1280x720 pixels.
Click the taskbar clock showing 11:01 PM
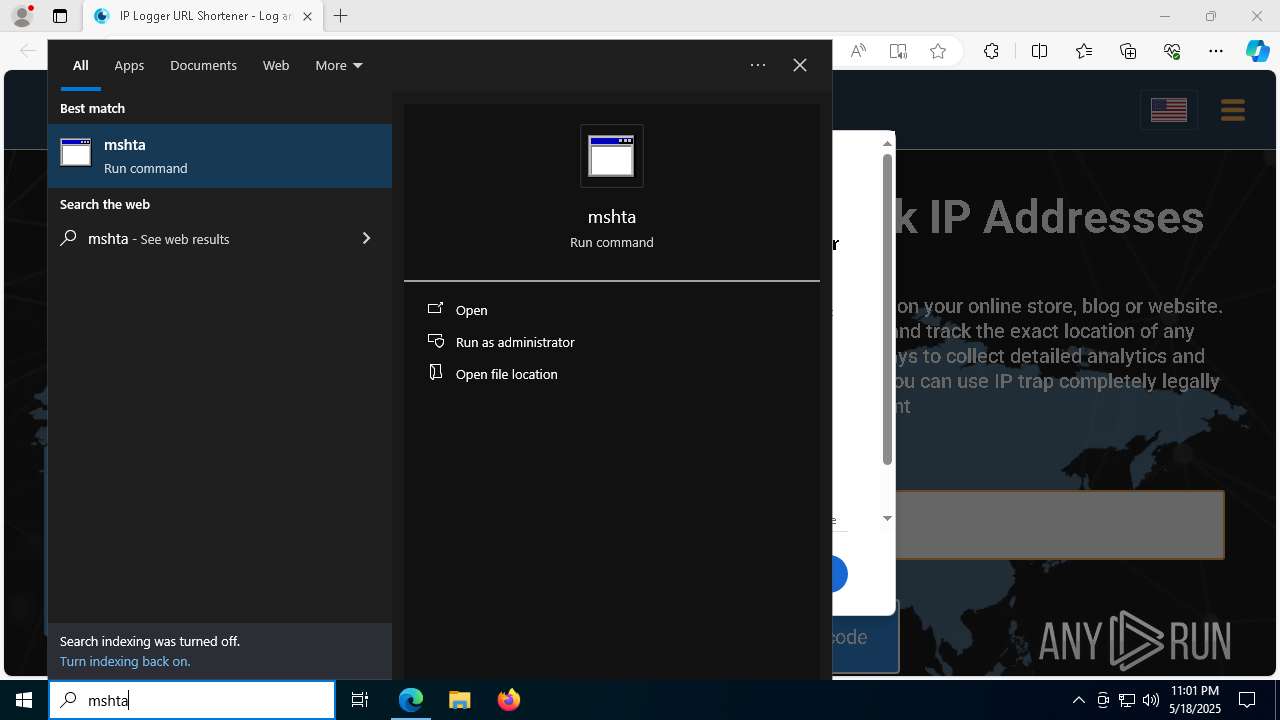coord(1194,700)
